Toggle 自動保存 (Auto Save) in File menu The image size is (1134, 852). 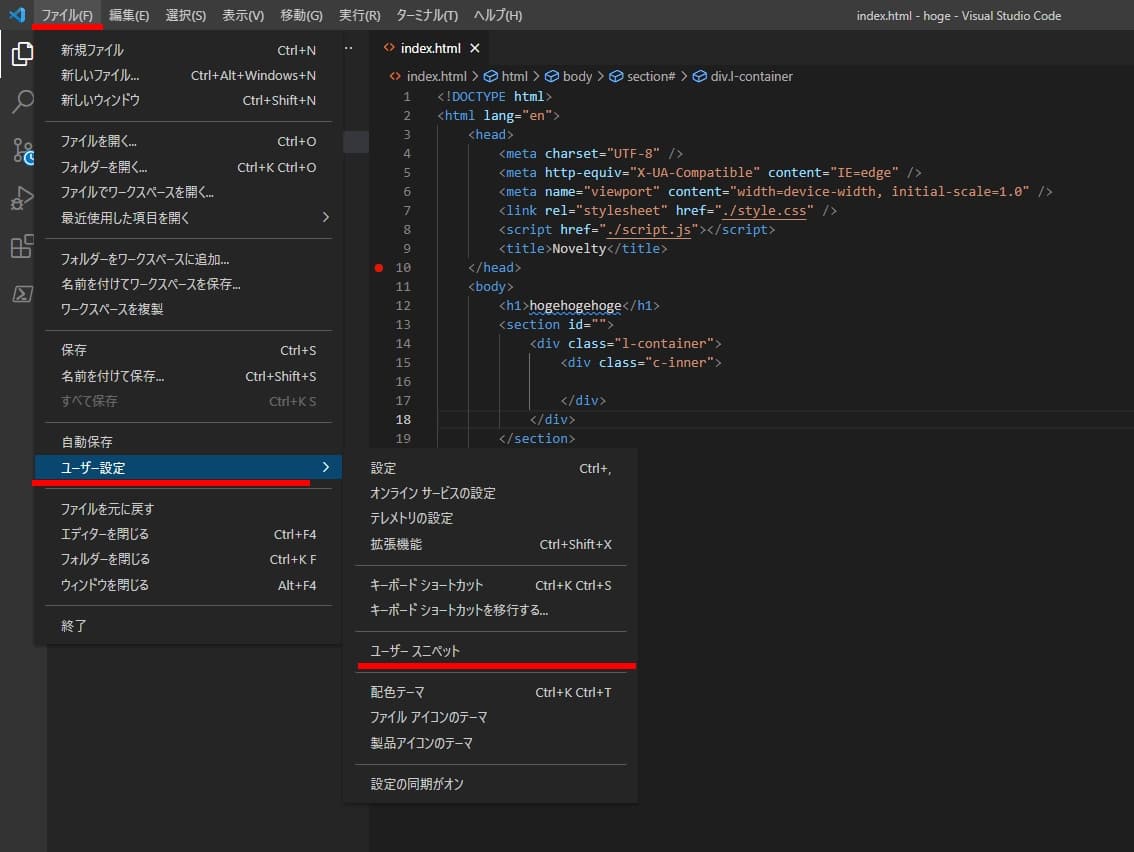(x=87, y=442)
